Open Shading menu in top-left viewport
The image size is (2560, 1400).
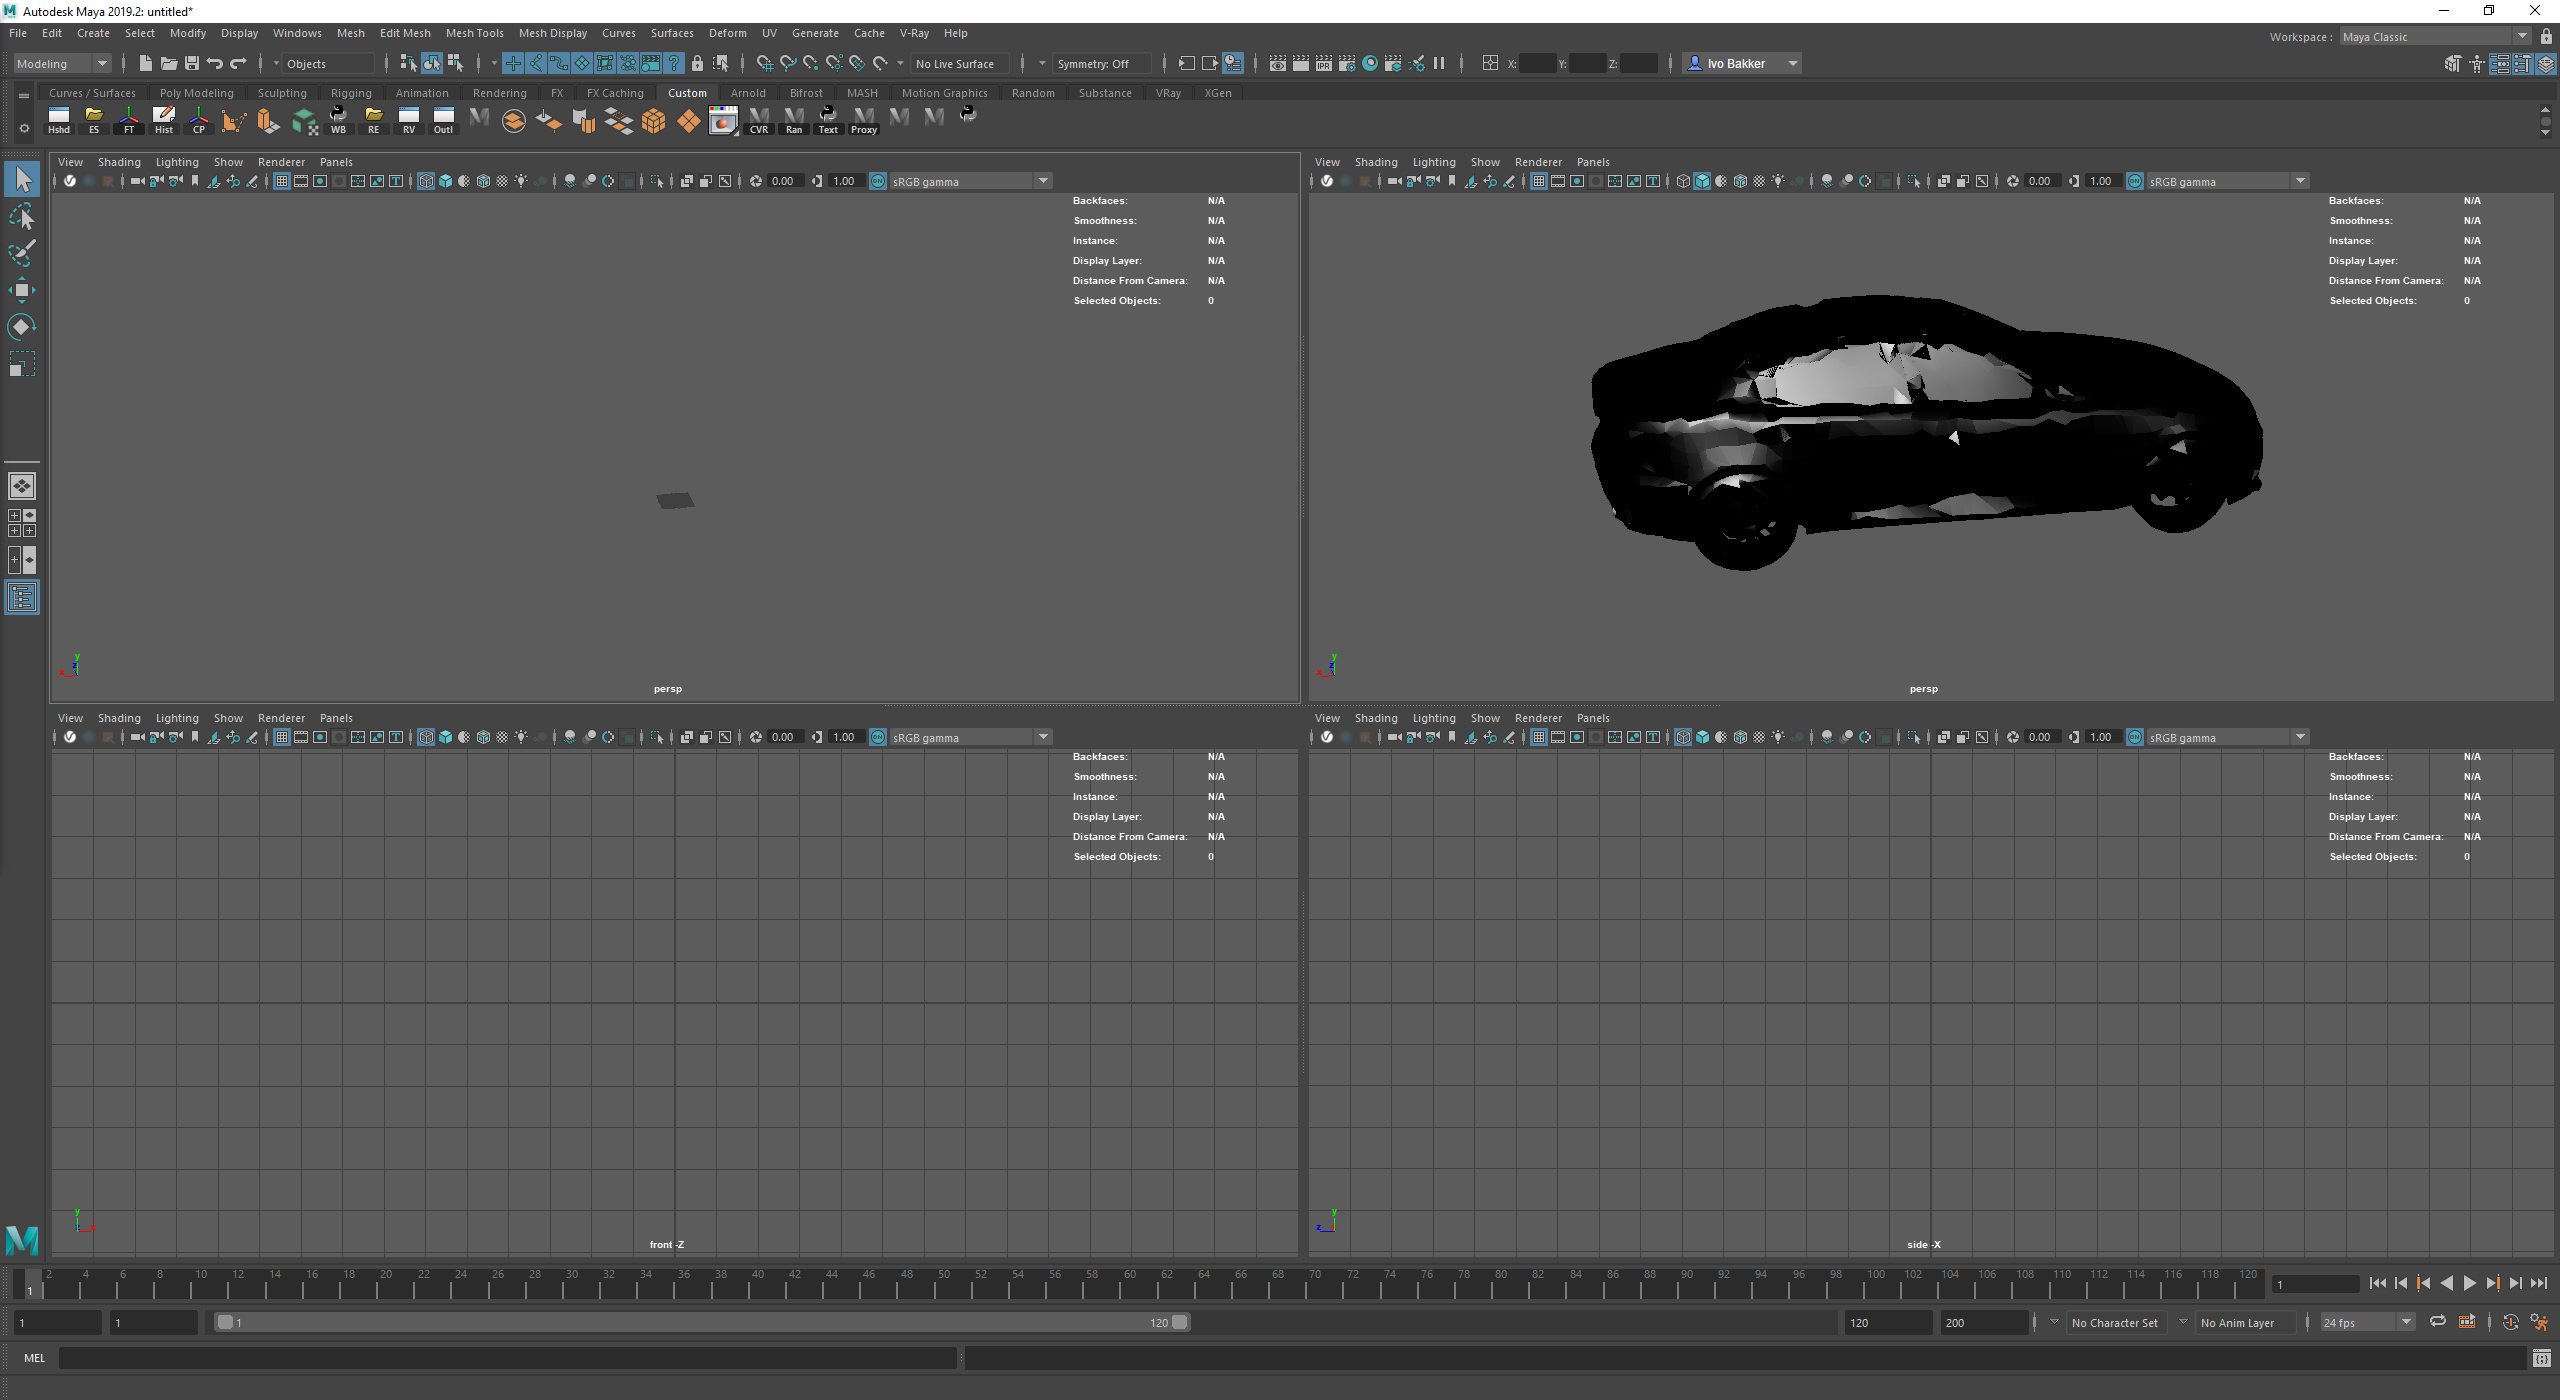(119, 162)
